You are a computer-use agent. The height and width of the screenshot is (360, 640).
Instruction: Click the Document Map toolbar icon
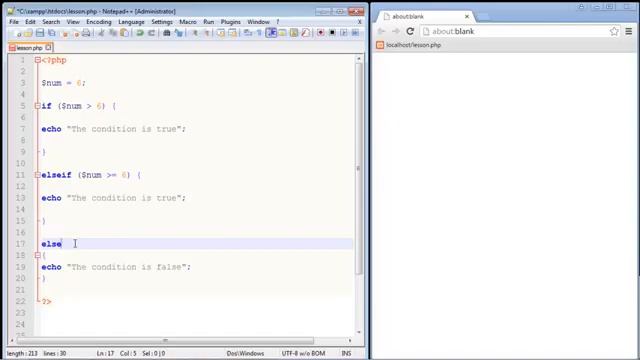(x=294, y=33)
